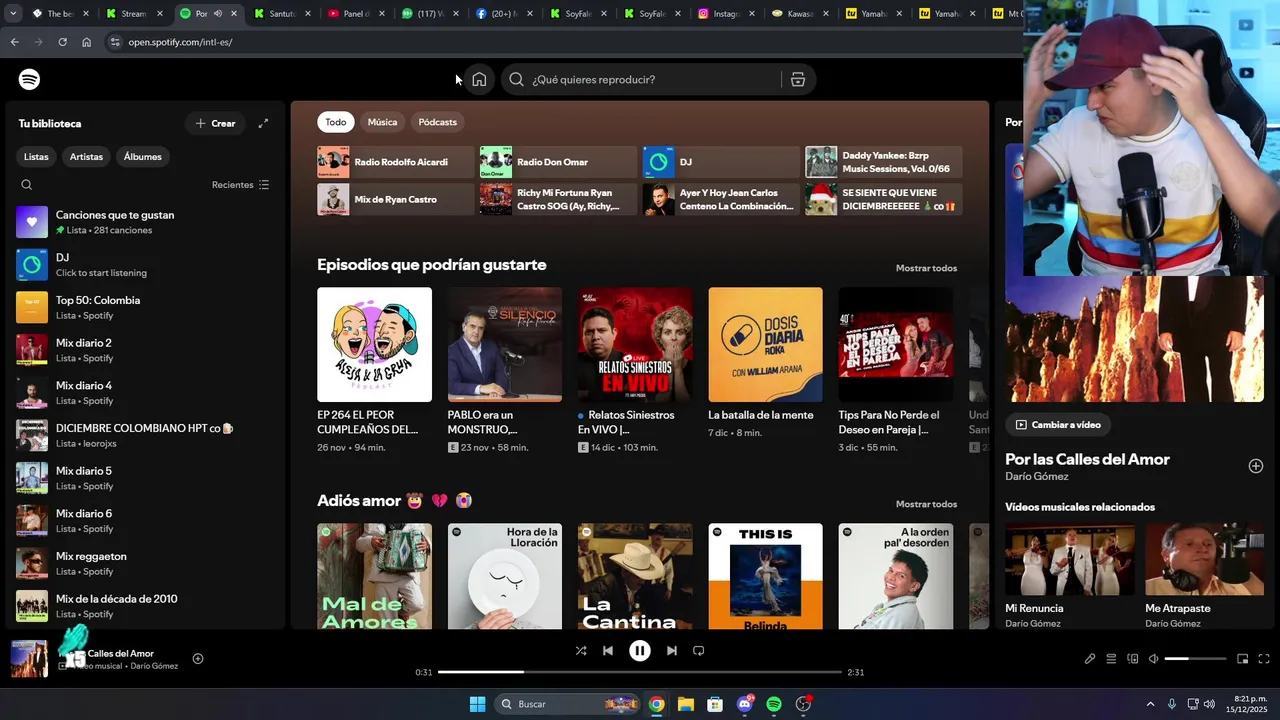The width and height of the screenshot is (1280, 720).
Task: Show all Episodios que podrían gustarte
Action: coord(926,268)
